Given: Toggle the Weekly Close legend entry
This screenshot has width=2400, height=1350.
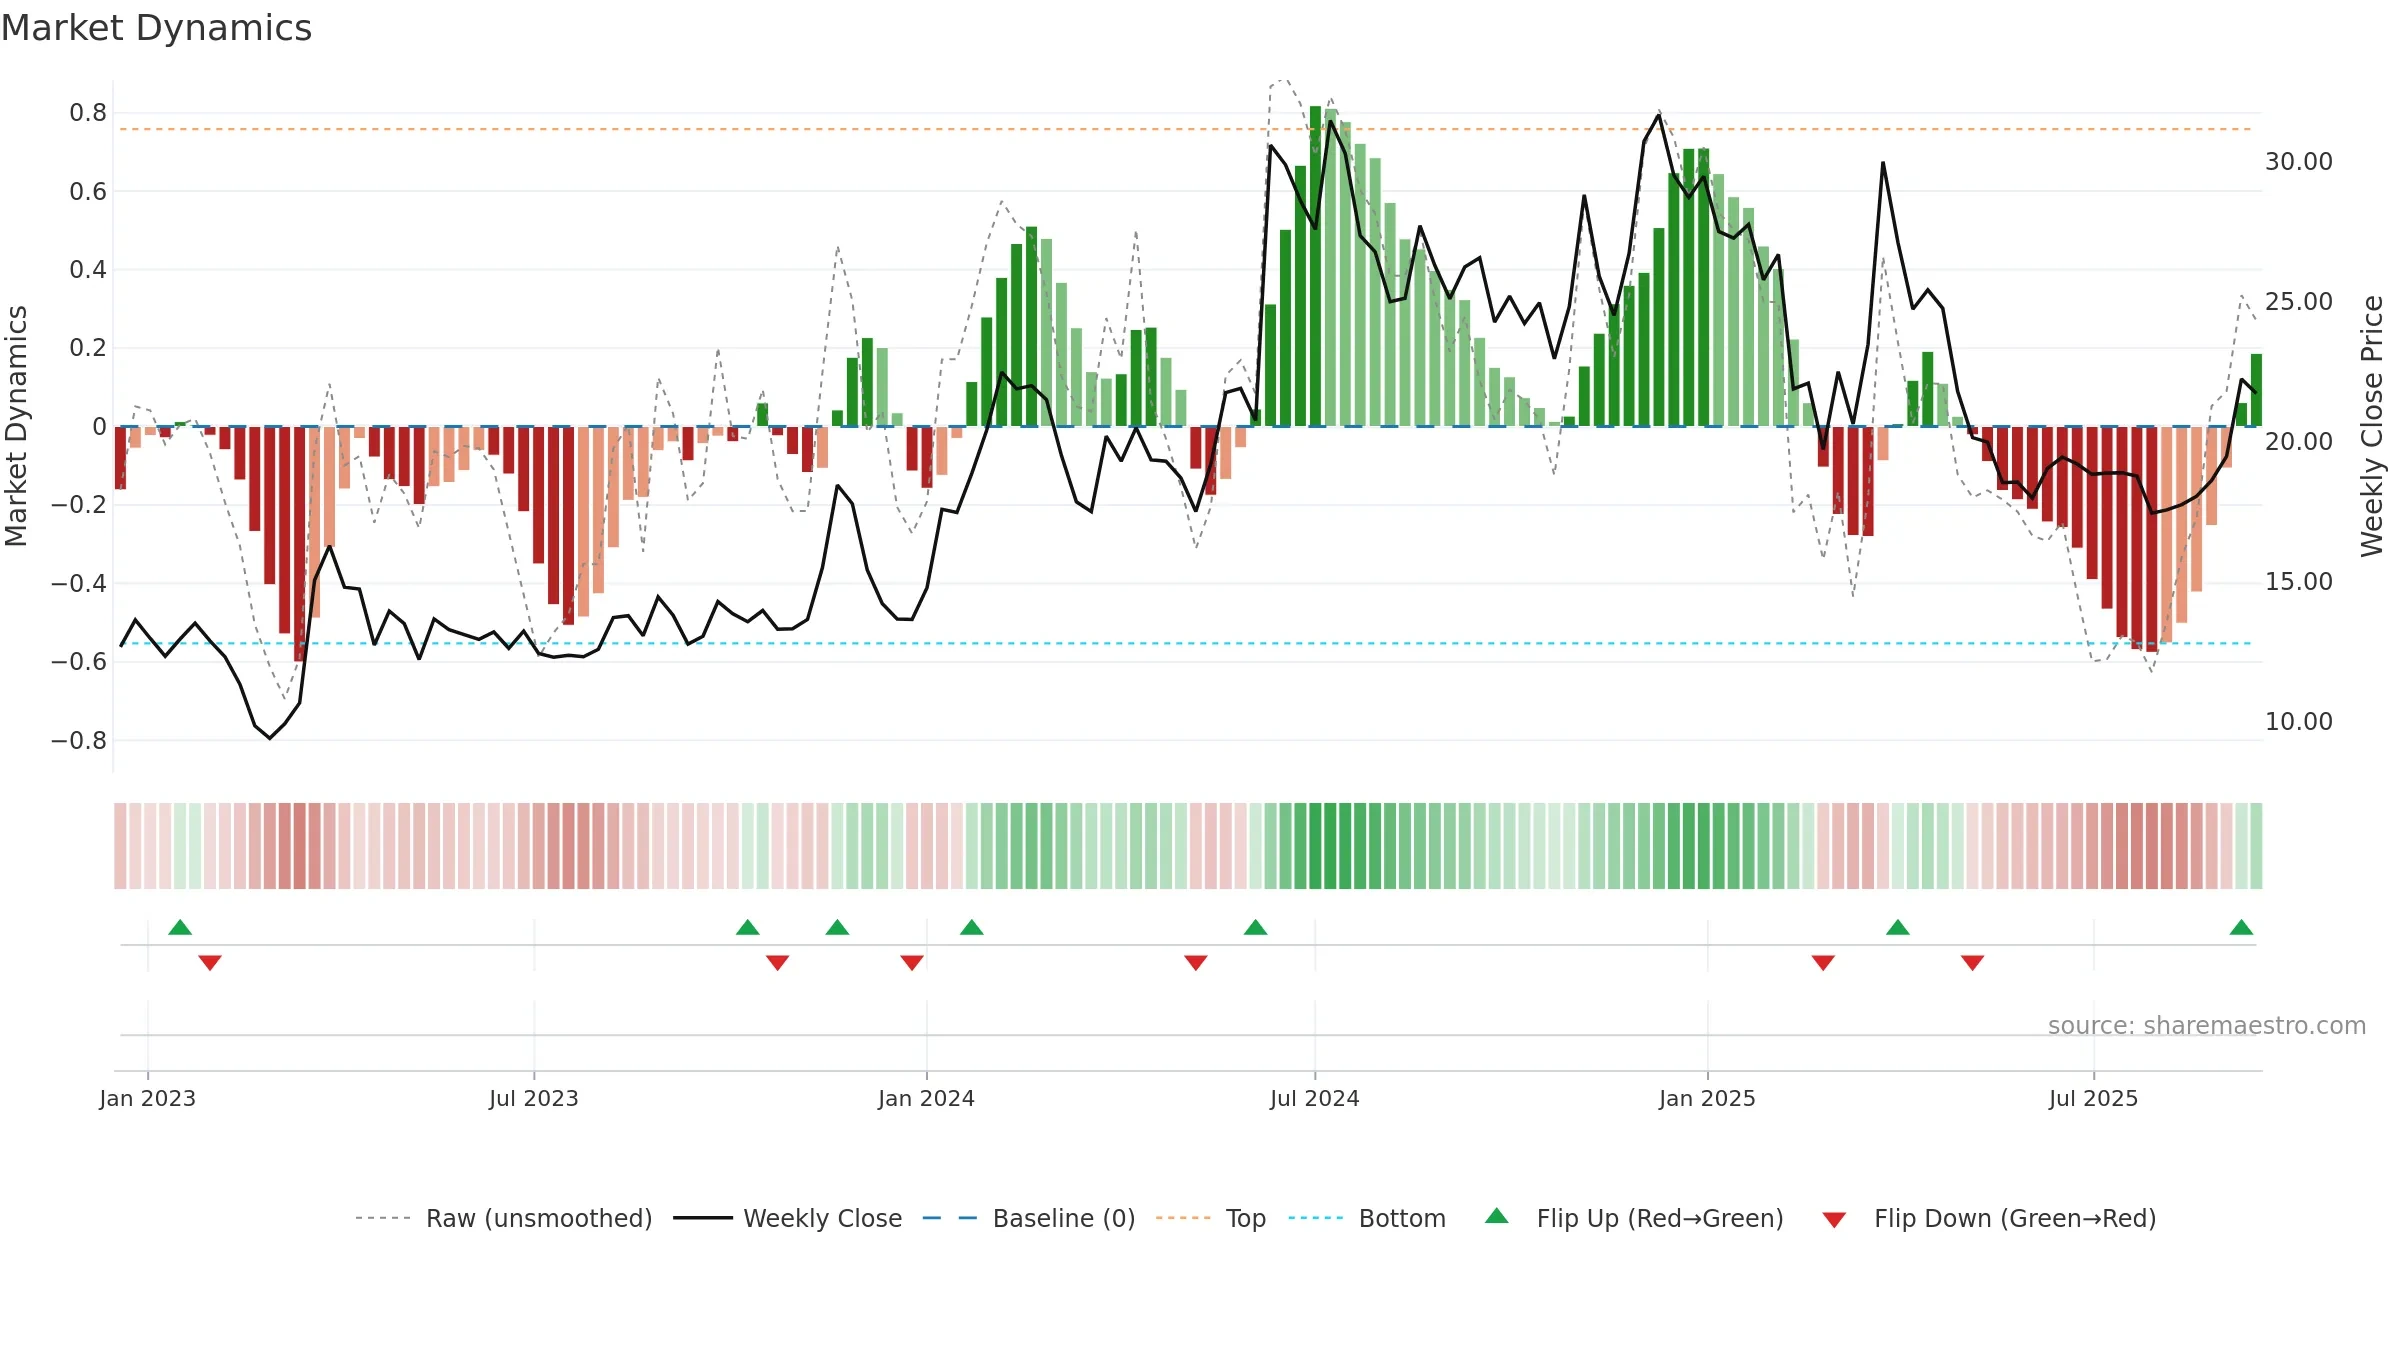Looking at the screenshot, I should 788,1218.
